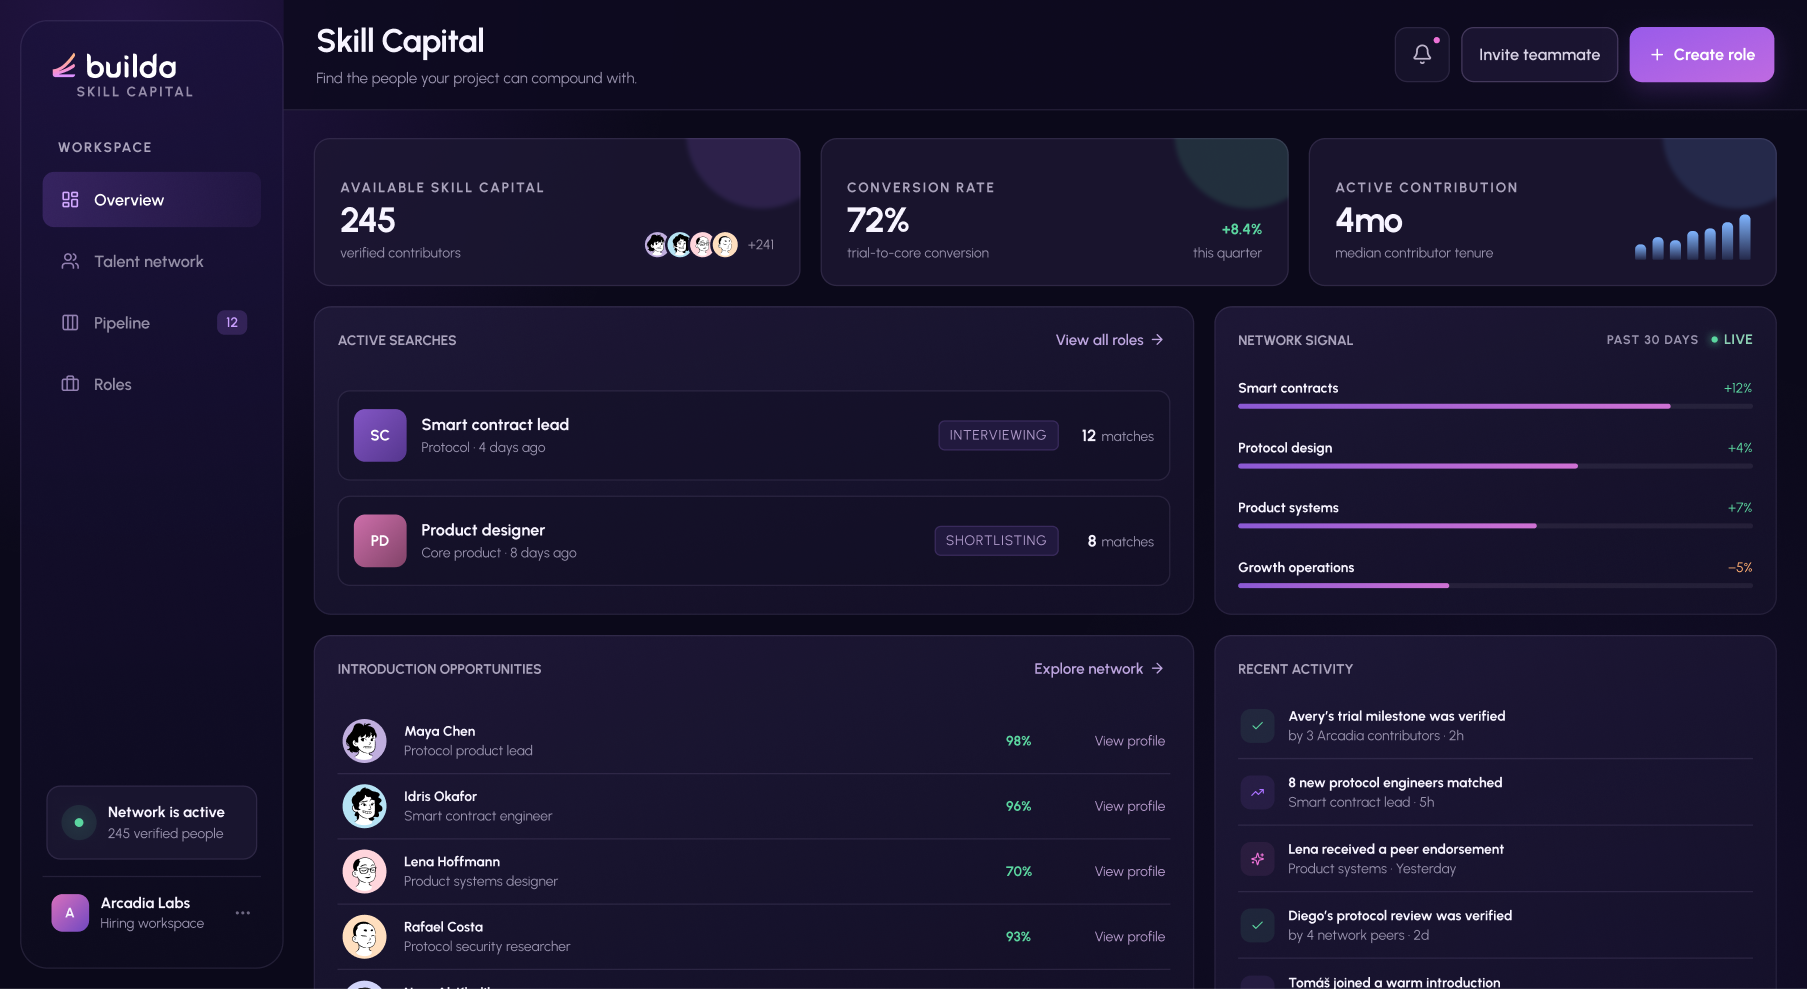
Task: Open the Pipeline section
Action: (x=152, y=322)
